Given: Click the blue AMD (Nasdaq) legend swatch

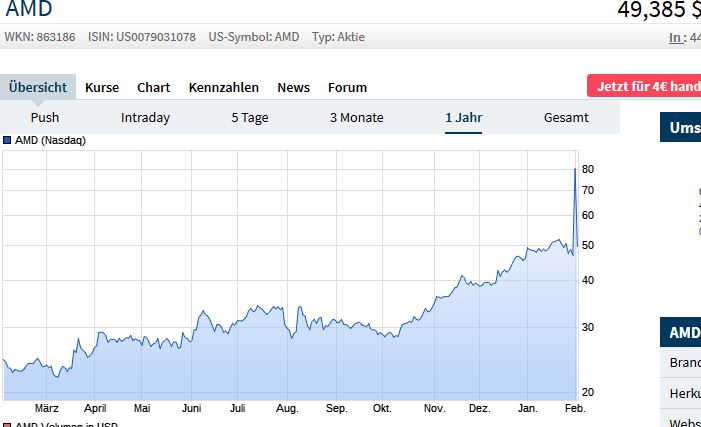Looking at the screenshot, I should [7, 140].
